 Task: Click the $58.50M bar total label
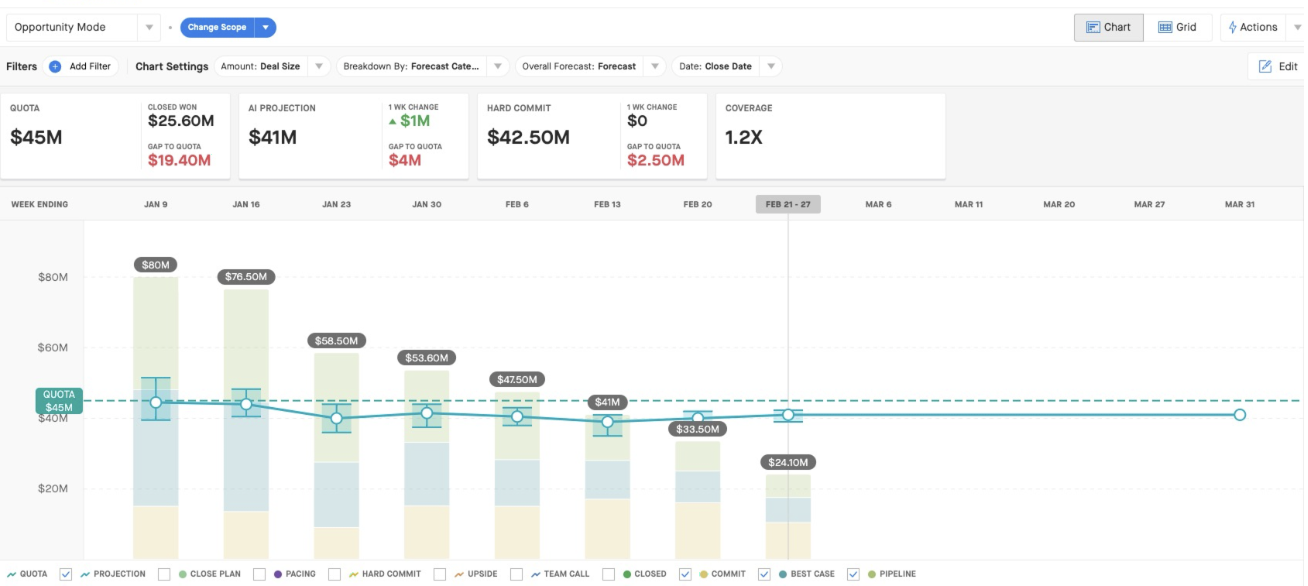coord(336,341)
